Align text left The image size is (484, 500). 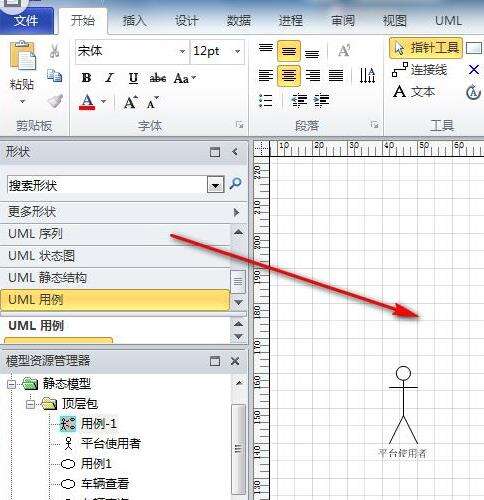point(266,75)
